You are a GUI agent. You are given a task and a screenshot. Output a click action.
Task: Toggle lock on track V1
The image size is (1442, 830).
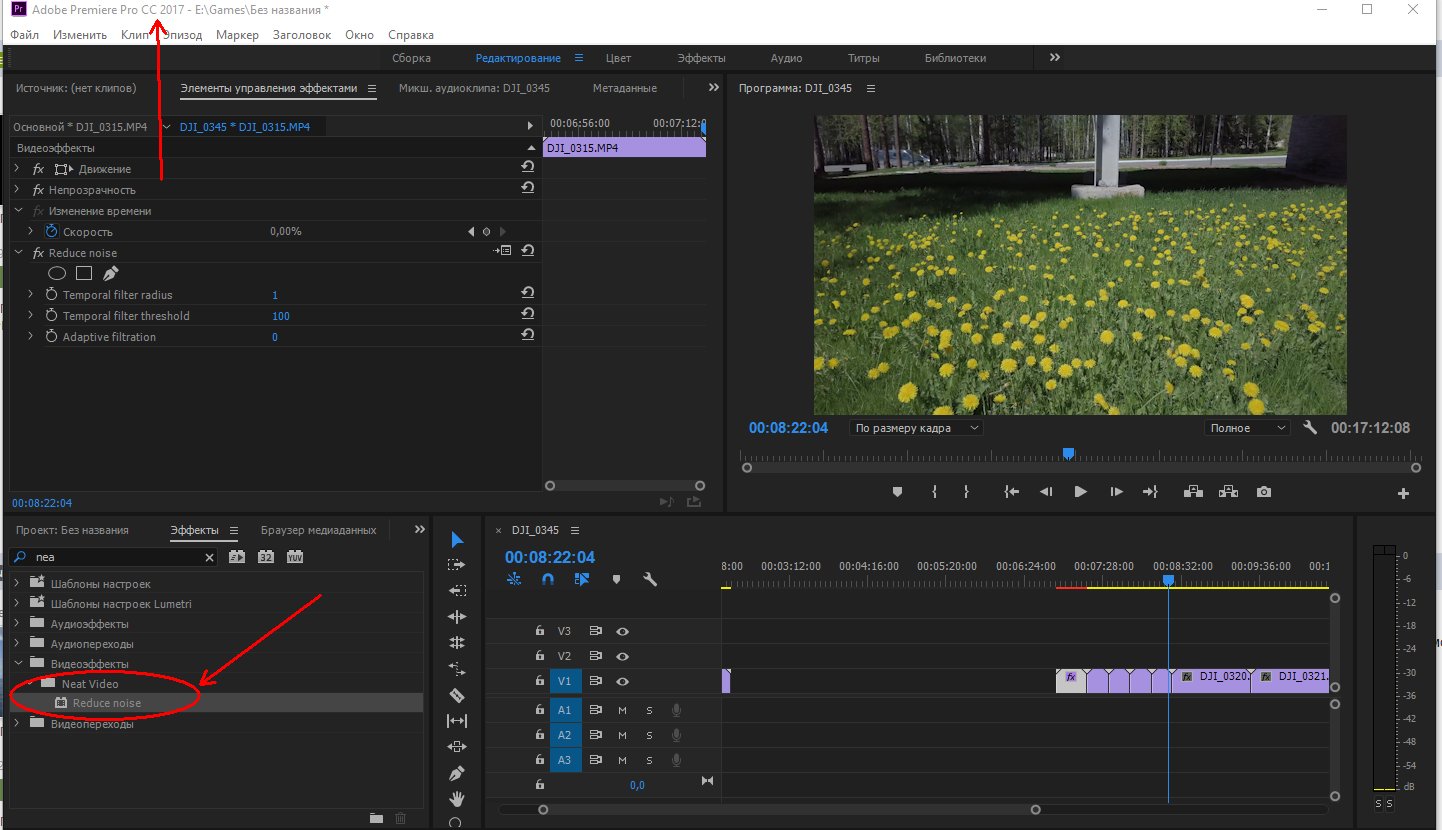click(x=539, y=682)
